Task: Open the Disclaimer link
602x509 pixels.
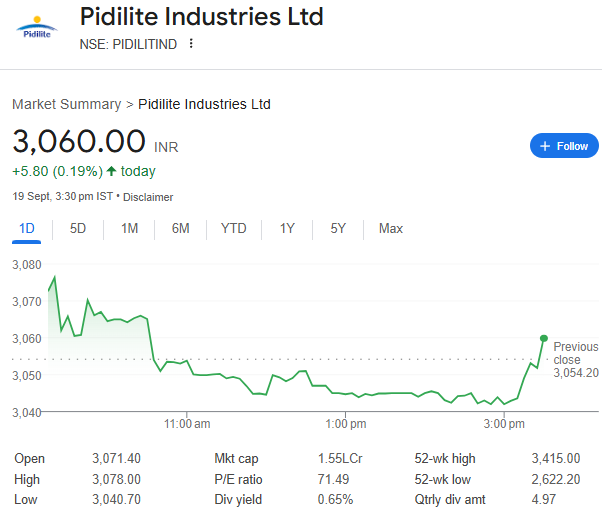Action: (148, 197)
